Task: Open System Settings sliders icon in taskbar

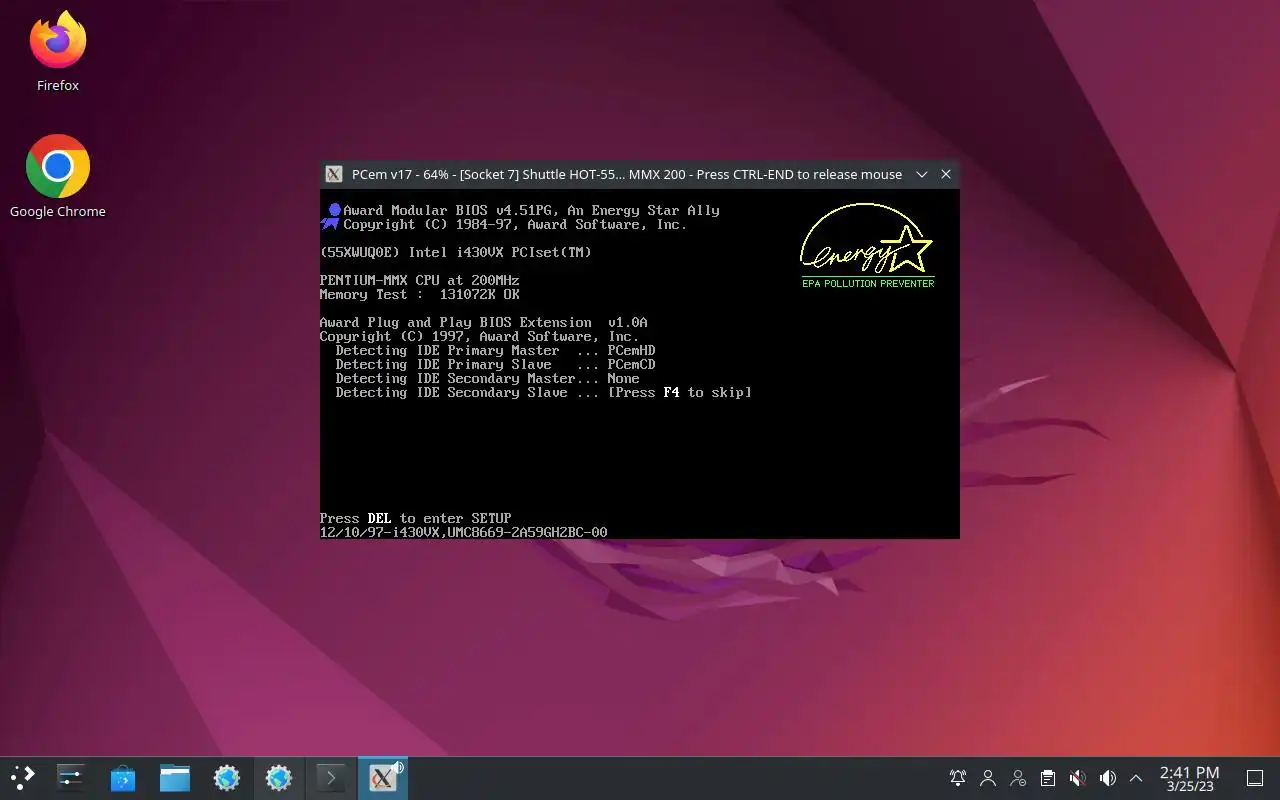Action: click(71, 778)
